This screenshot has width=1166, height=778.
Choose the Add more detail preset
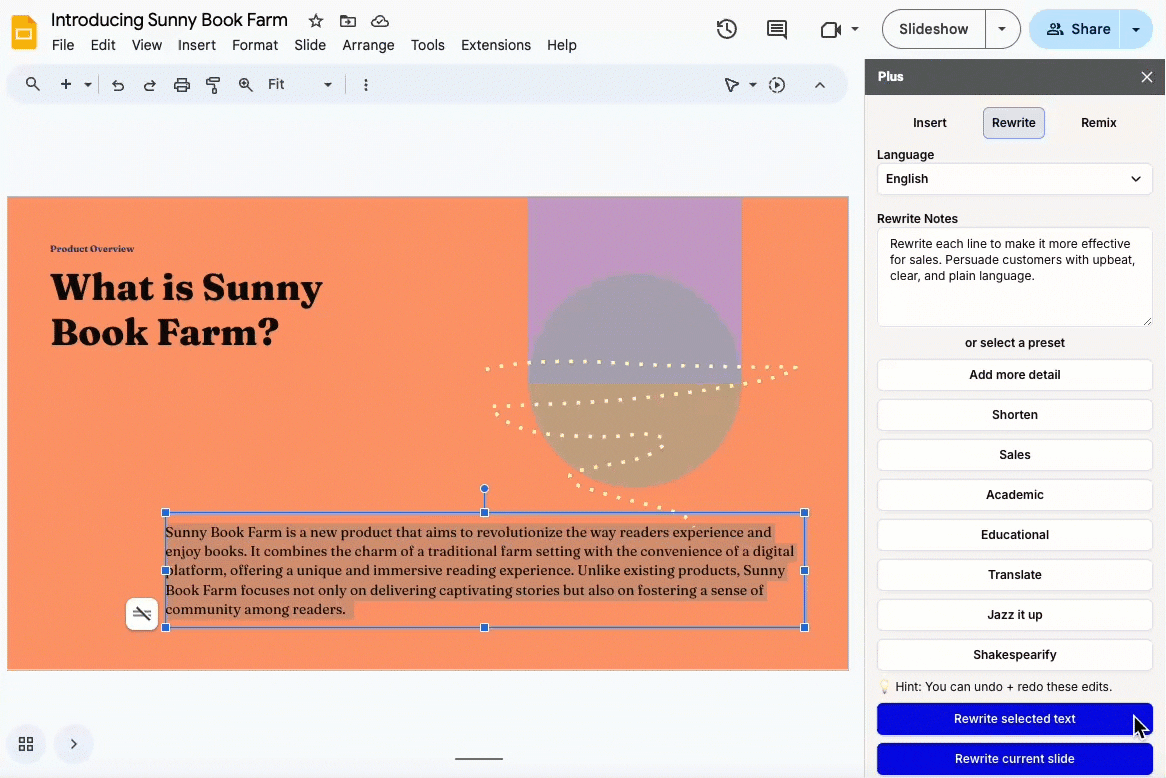pos(1014,375)
